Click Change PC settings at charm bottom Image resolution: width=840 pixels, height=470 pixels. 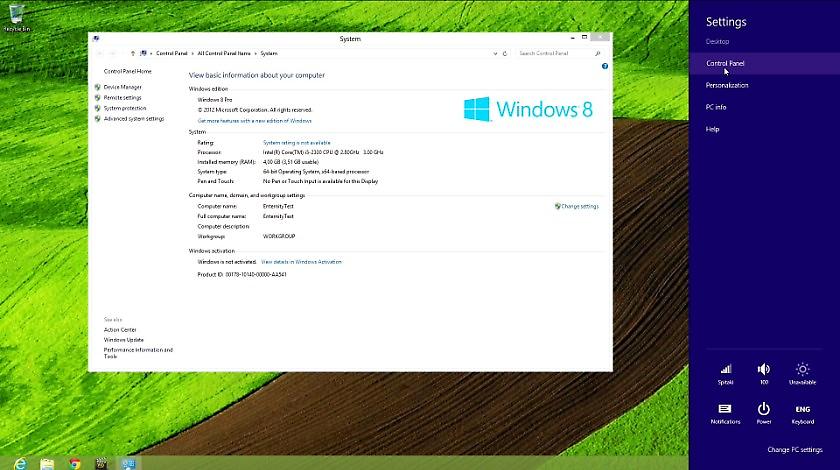click(795, 450)
